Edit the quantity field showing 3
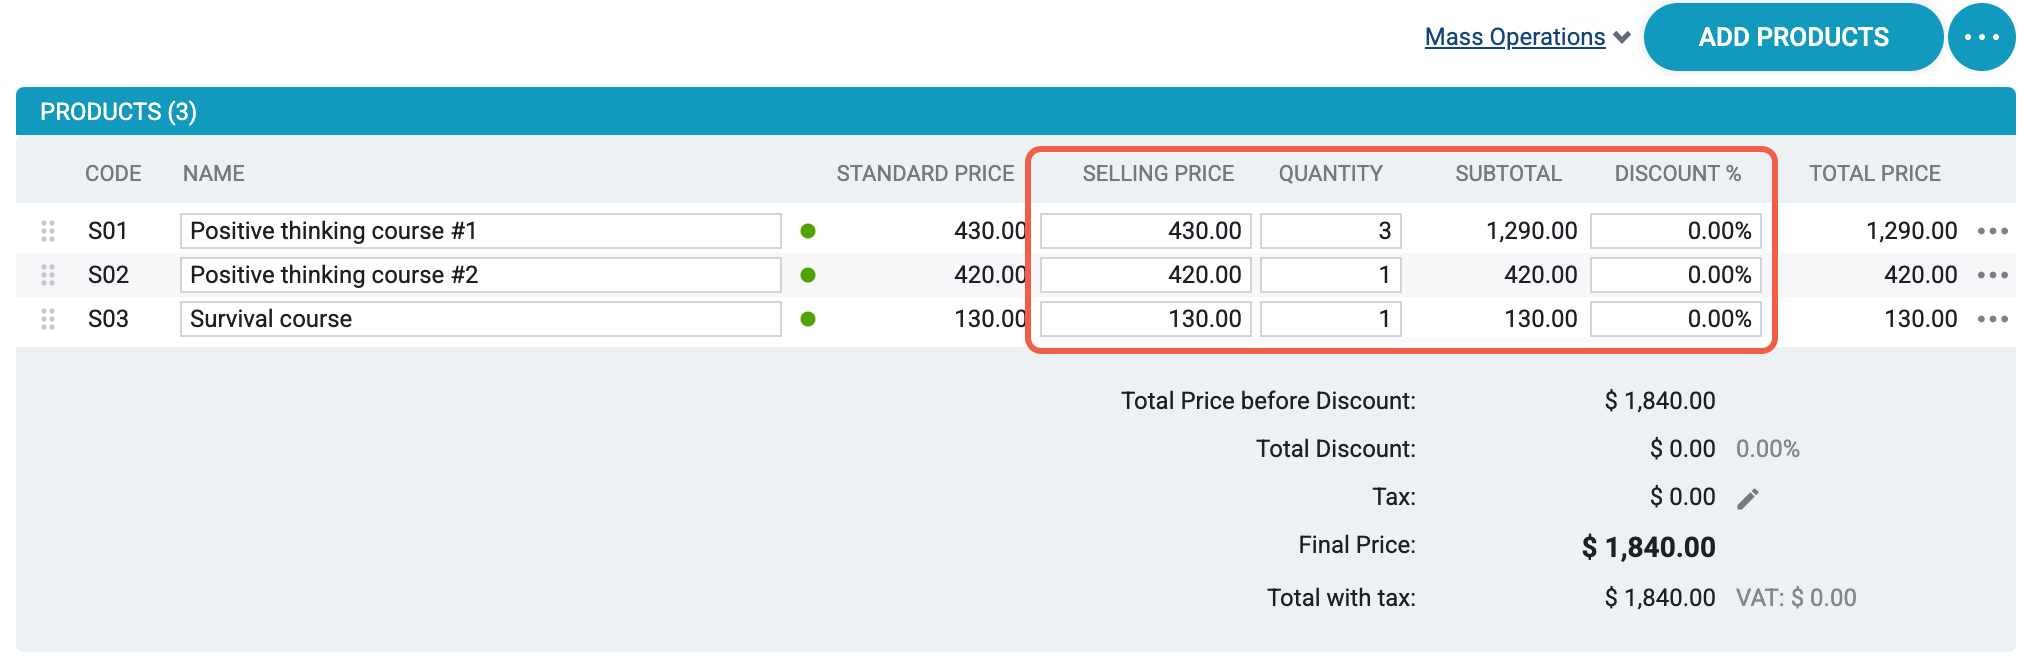Viewport: 2032px width, 666px height. click(x=1330, y=231)
